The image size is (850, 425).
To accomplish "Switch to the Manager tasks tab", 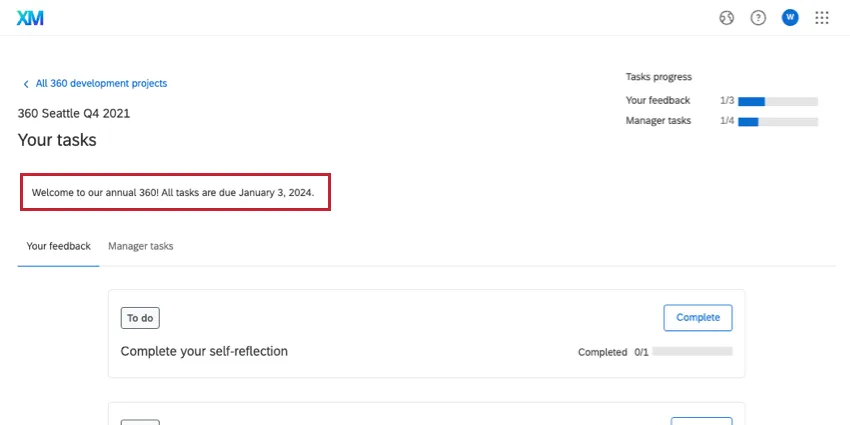I will (x=140, y=246).
